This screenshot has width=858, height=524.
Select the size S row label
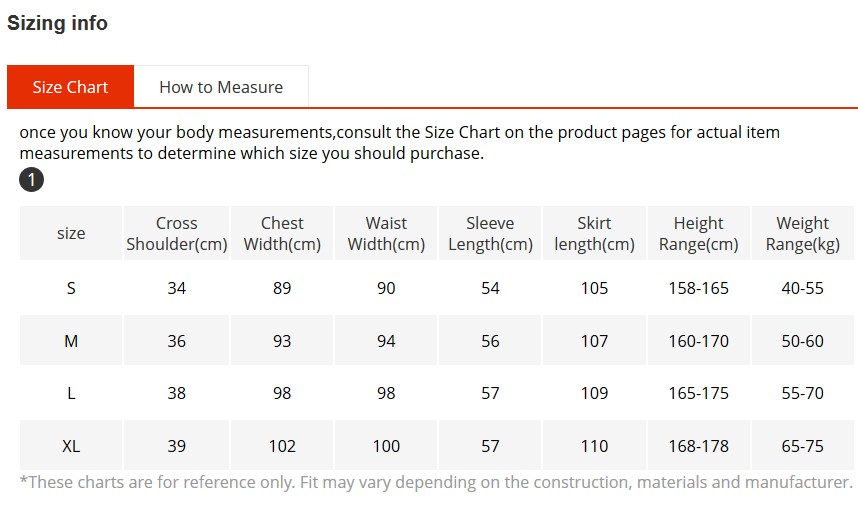point(71,288)
